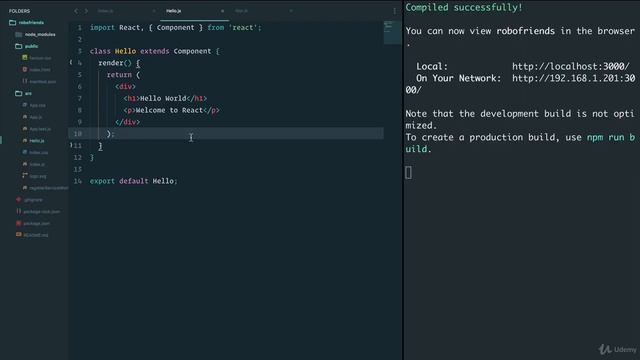This screenshot has width=640, height=360.
Task: Open package-lock.json in the sidebar
Action: pos(42,212)
